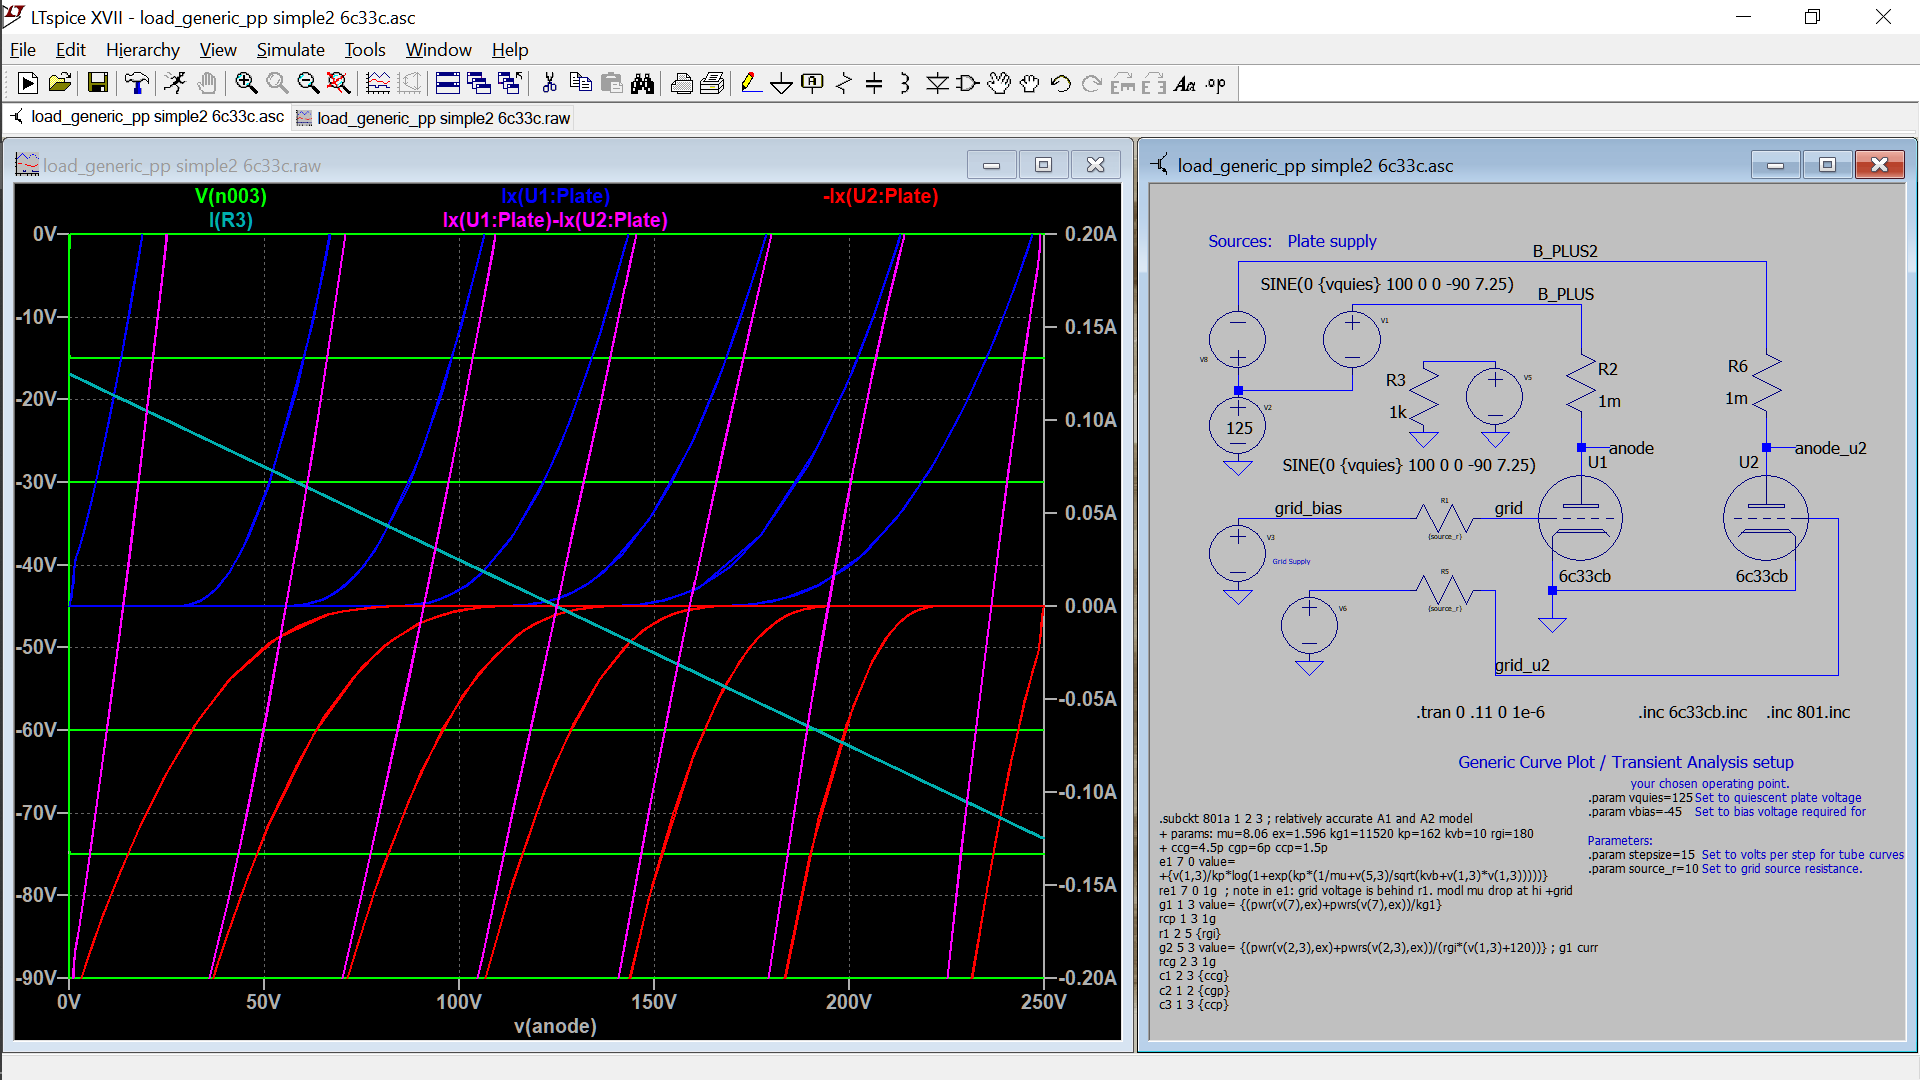Open the Tools menu

(365, 49)
